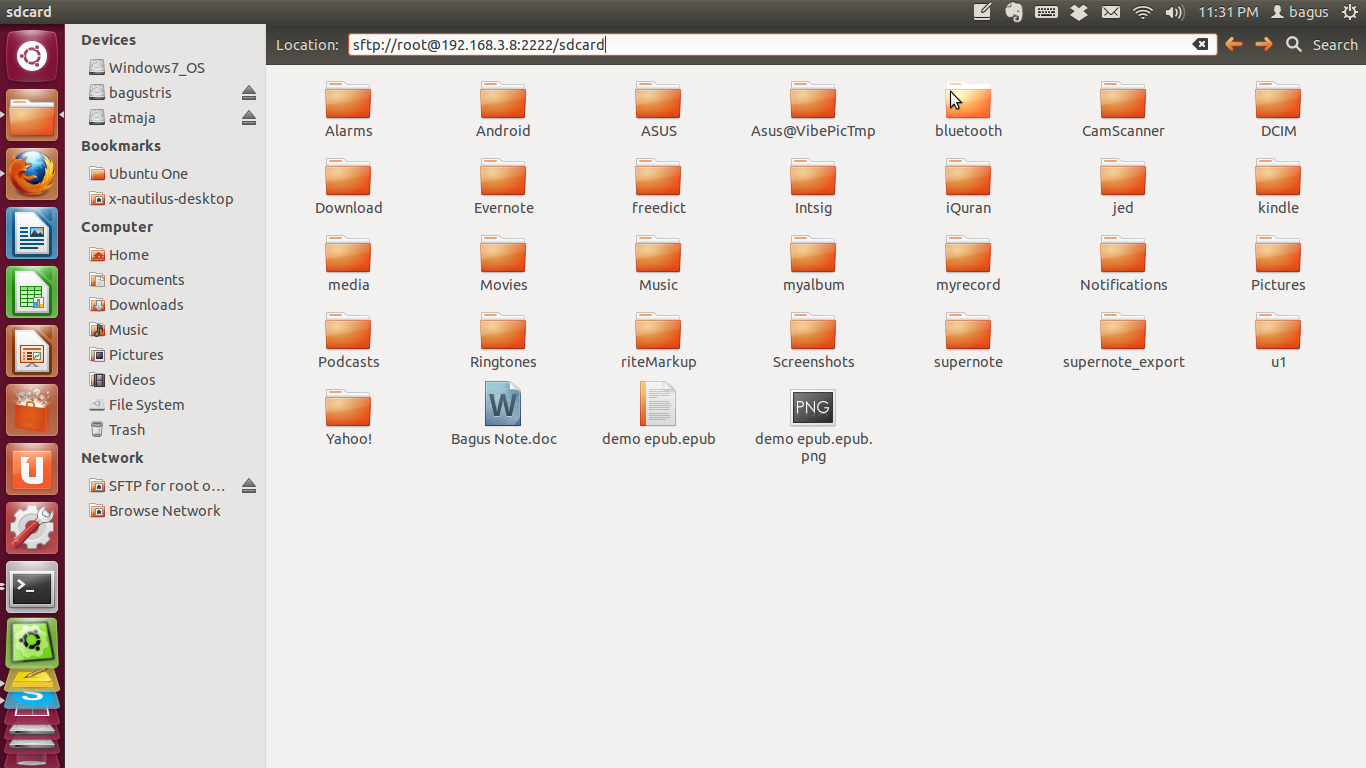This screenshot has width=1366, height=768.
Task: Open the bagus user menu
Action: tap(1300, 12)
